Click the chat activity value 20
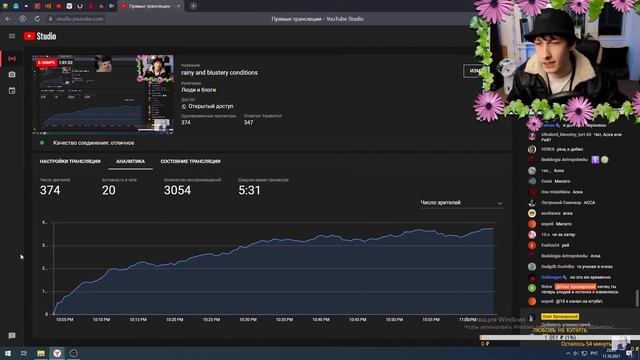This screenshot has width=640, height=360. (x=109, y=190)
